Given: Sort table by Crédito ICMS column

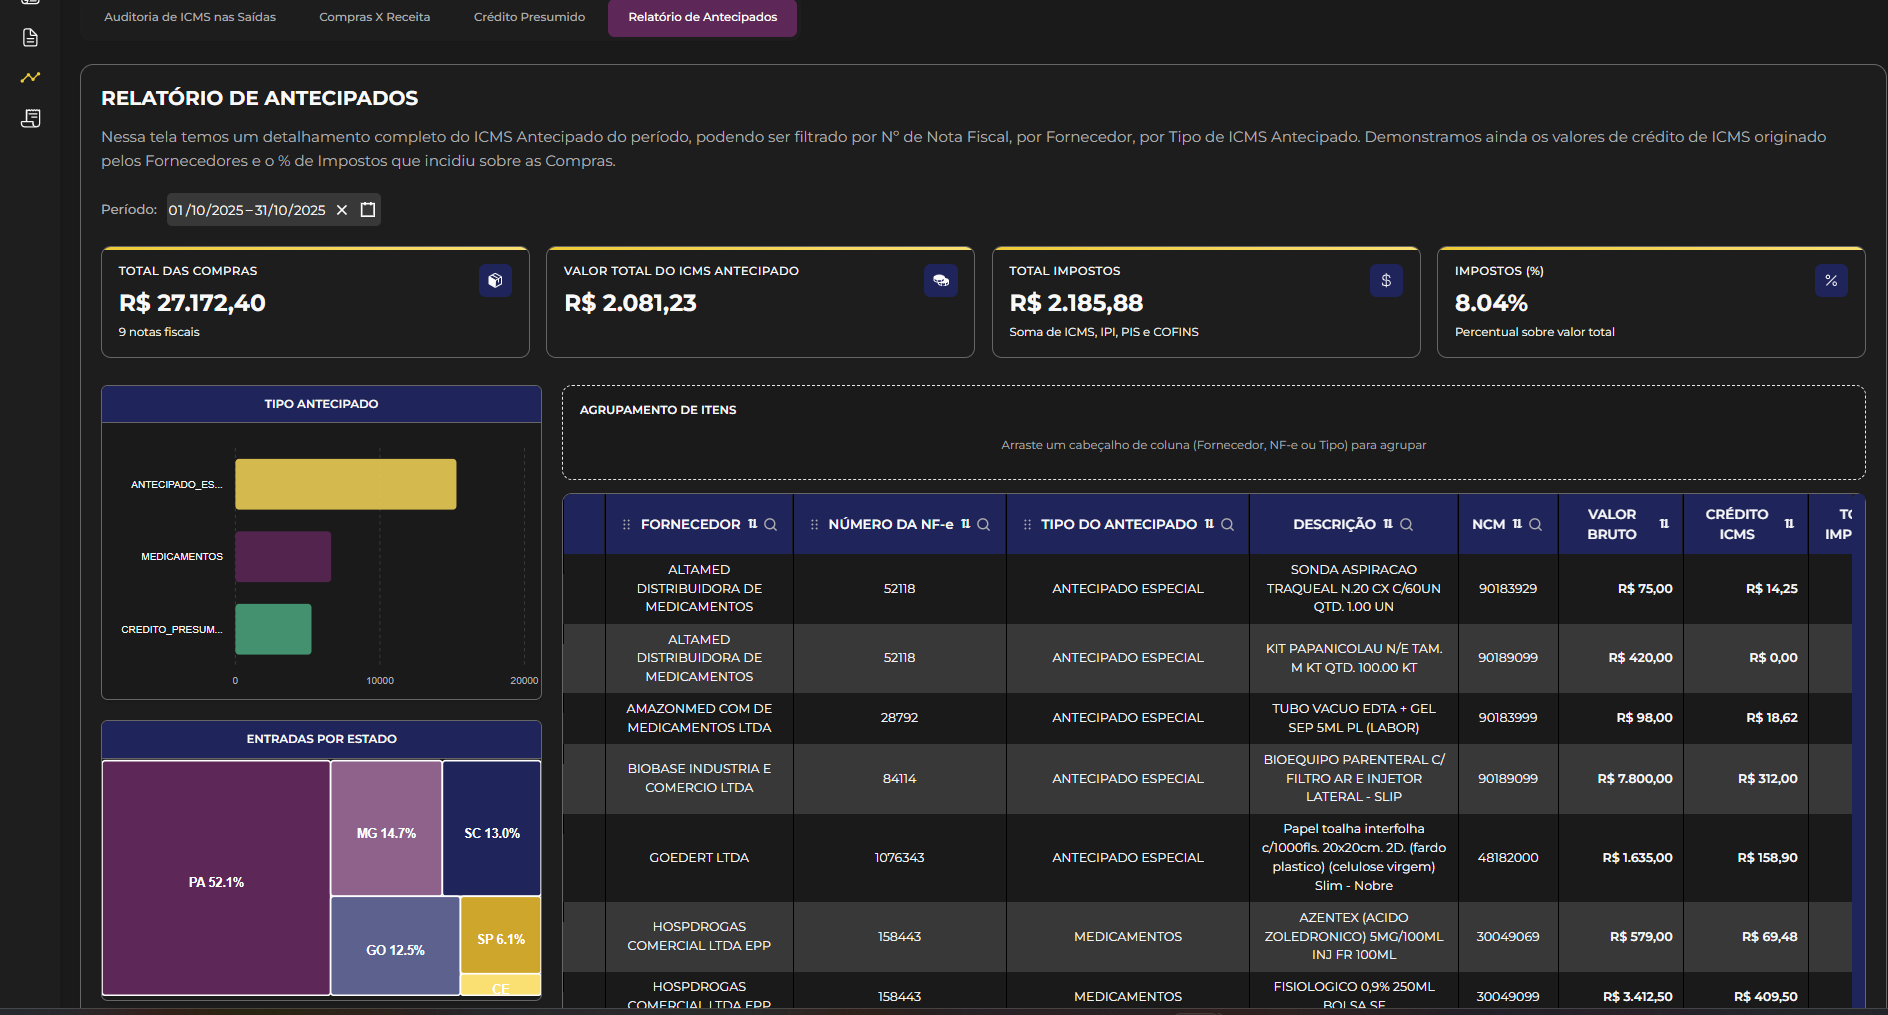Looking at the screenshot, I should coord(1789,524).
